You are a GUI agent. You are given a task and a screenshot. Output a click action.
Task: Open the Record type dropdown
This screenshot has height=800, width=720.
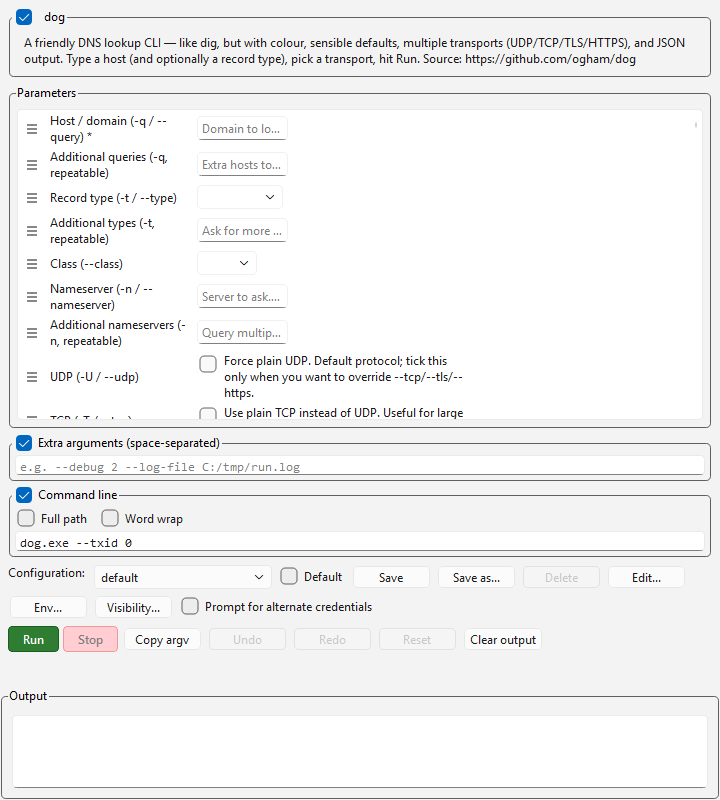click(240, 197)
